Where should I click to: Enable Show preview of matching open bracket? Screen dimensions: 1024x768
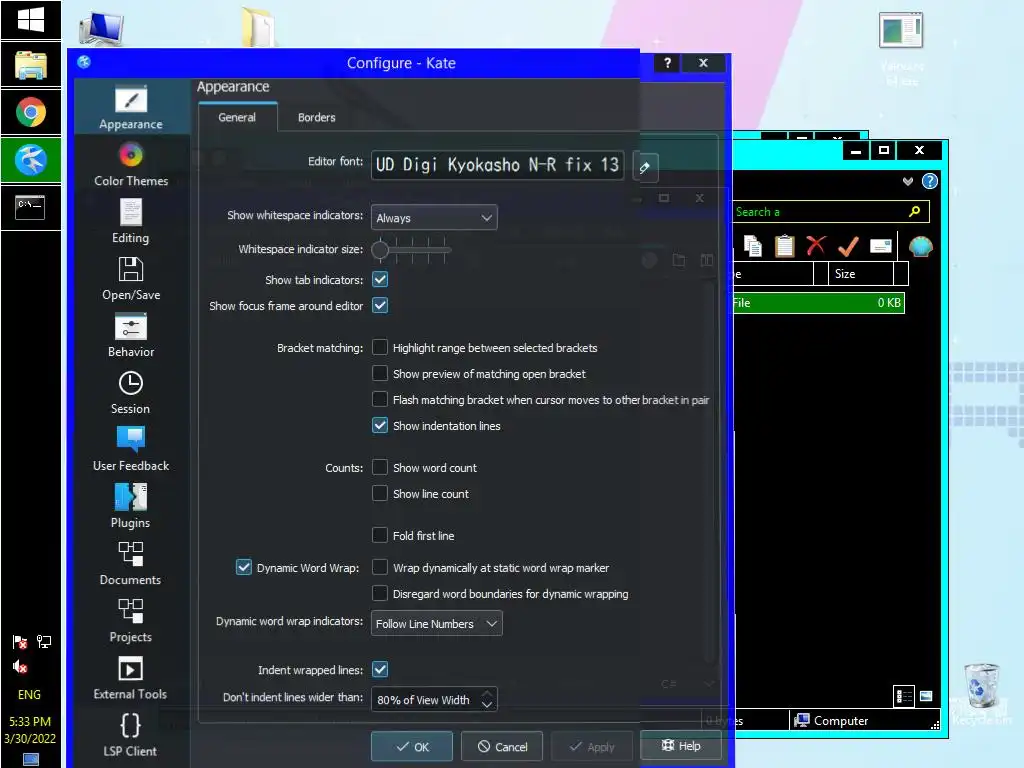[379, 374]
